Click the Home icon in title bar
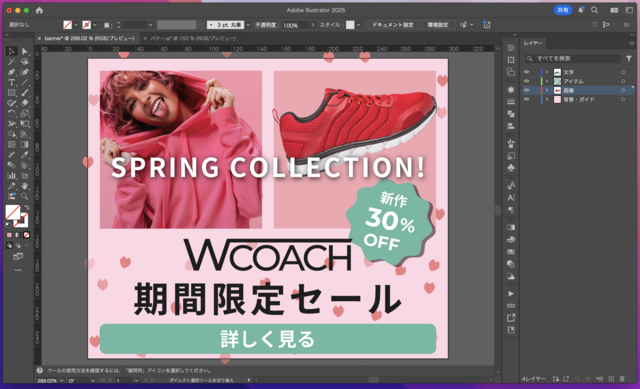This screenshot has height=389, width=640. [x=39, y=10]
